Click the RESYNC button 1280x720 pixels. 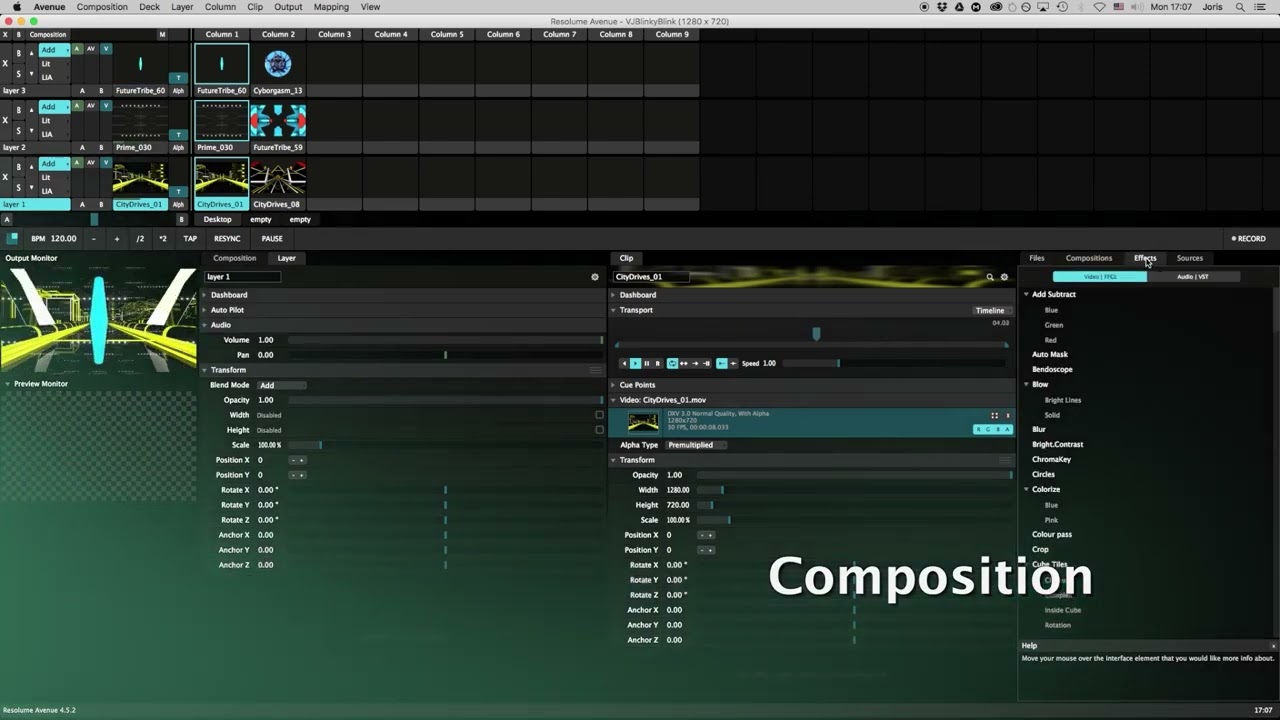point(227,239)
